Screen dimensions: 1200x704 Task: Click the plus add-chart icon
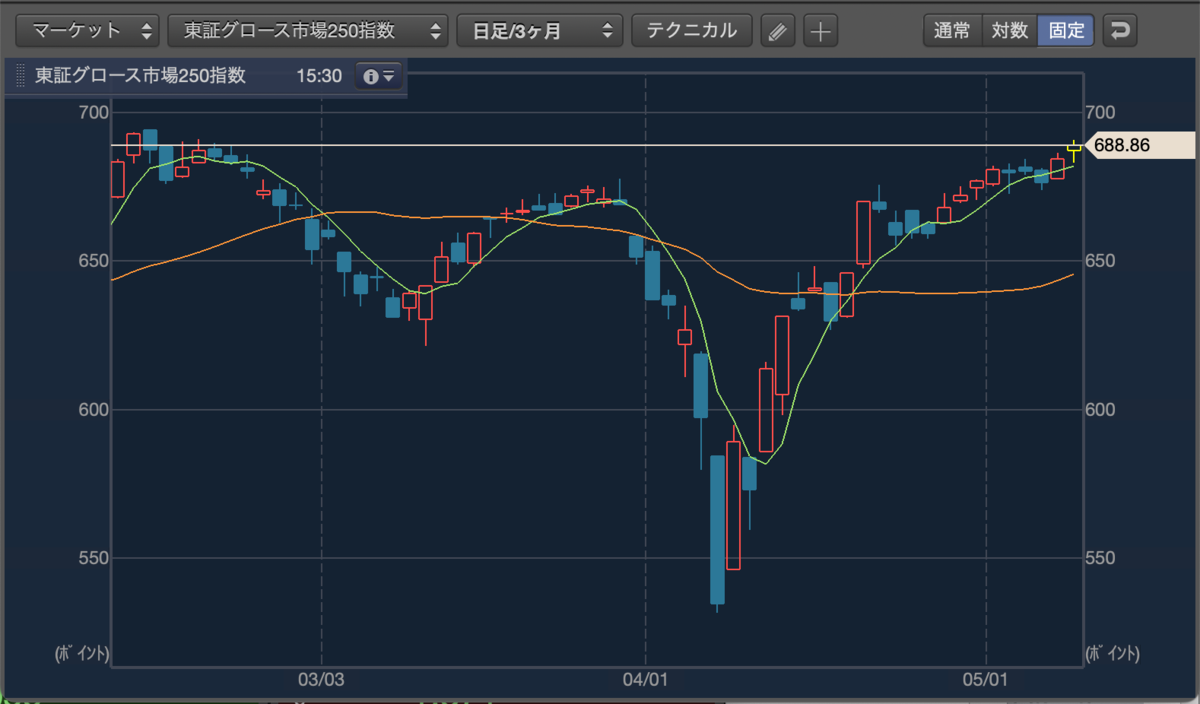coord(820,31)
